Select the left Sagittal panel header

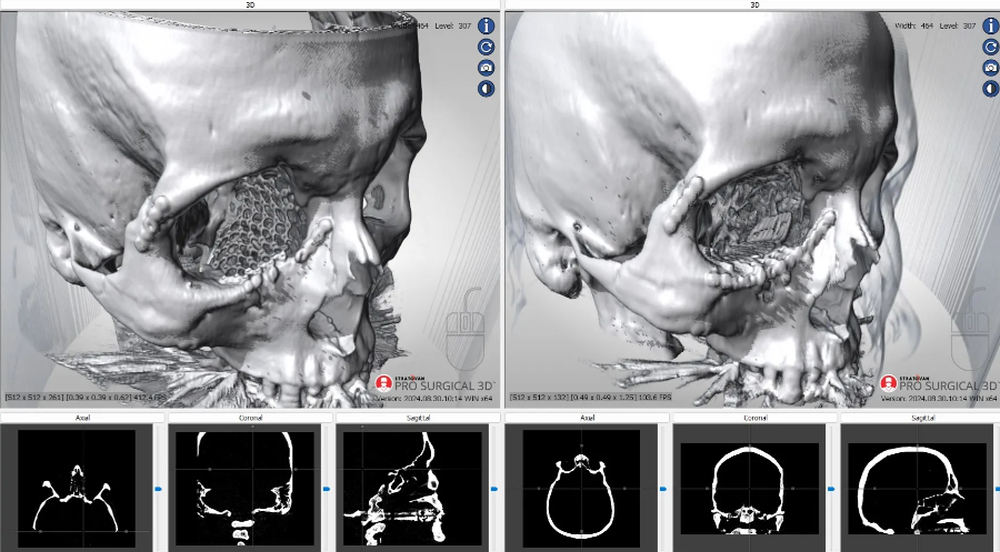tap(418, 418)
